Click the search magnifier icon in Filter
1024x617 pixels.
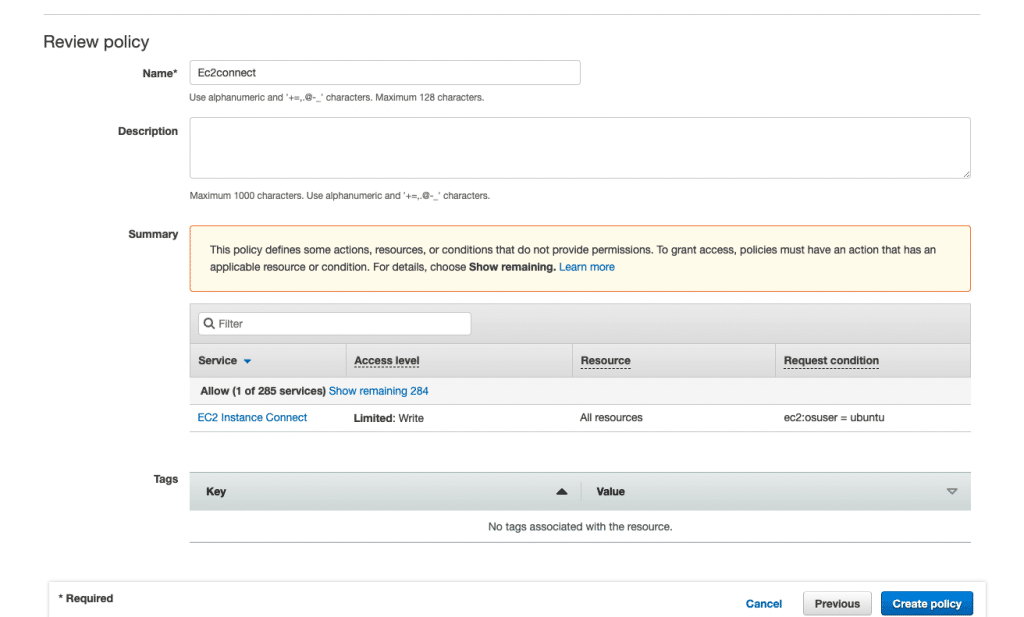[209, 324]
